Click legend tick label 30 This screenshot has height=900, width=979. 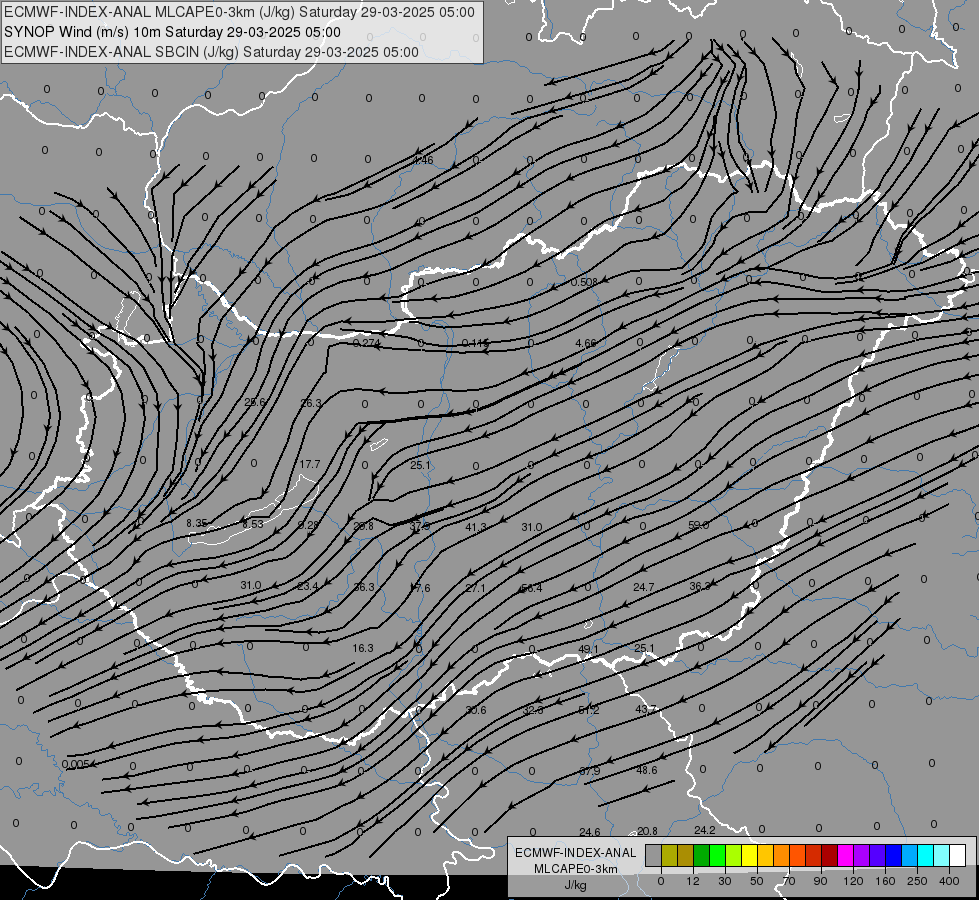tap(725, 881)
